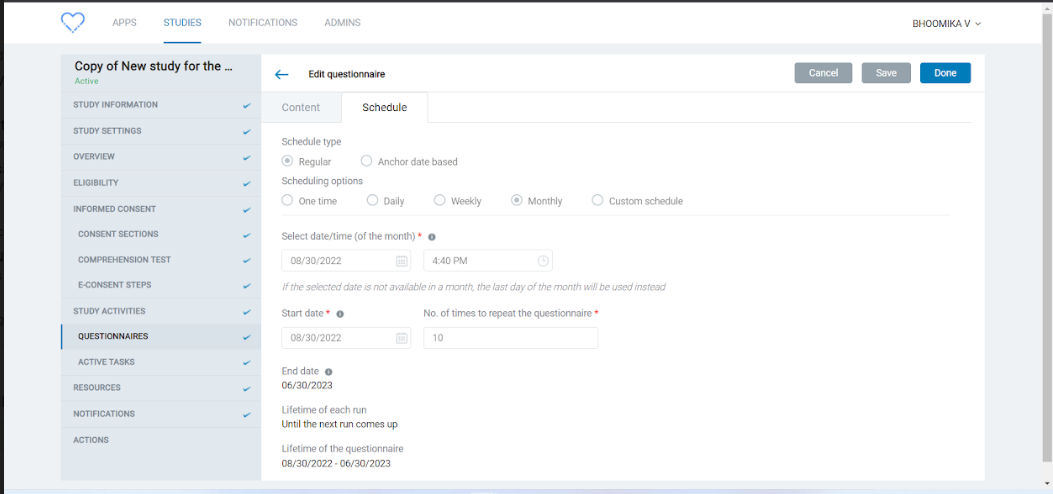Click the repeat count field showing 10
The width and height of the screenshot is (1053, 494).
510,338
